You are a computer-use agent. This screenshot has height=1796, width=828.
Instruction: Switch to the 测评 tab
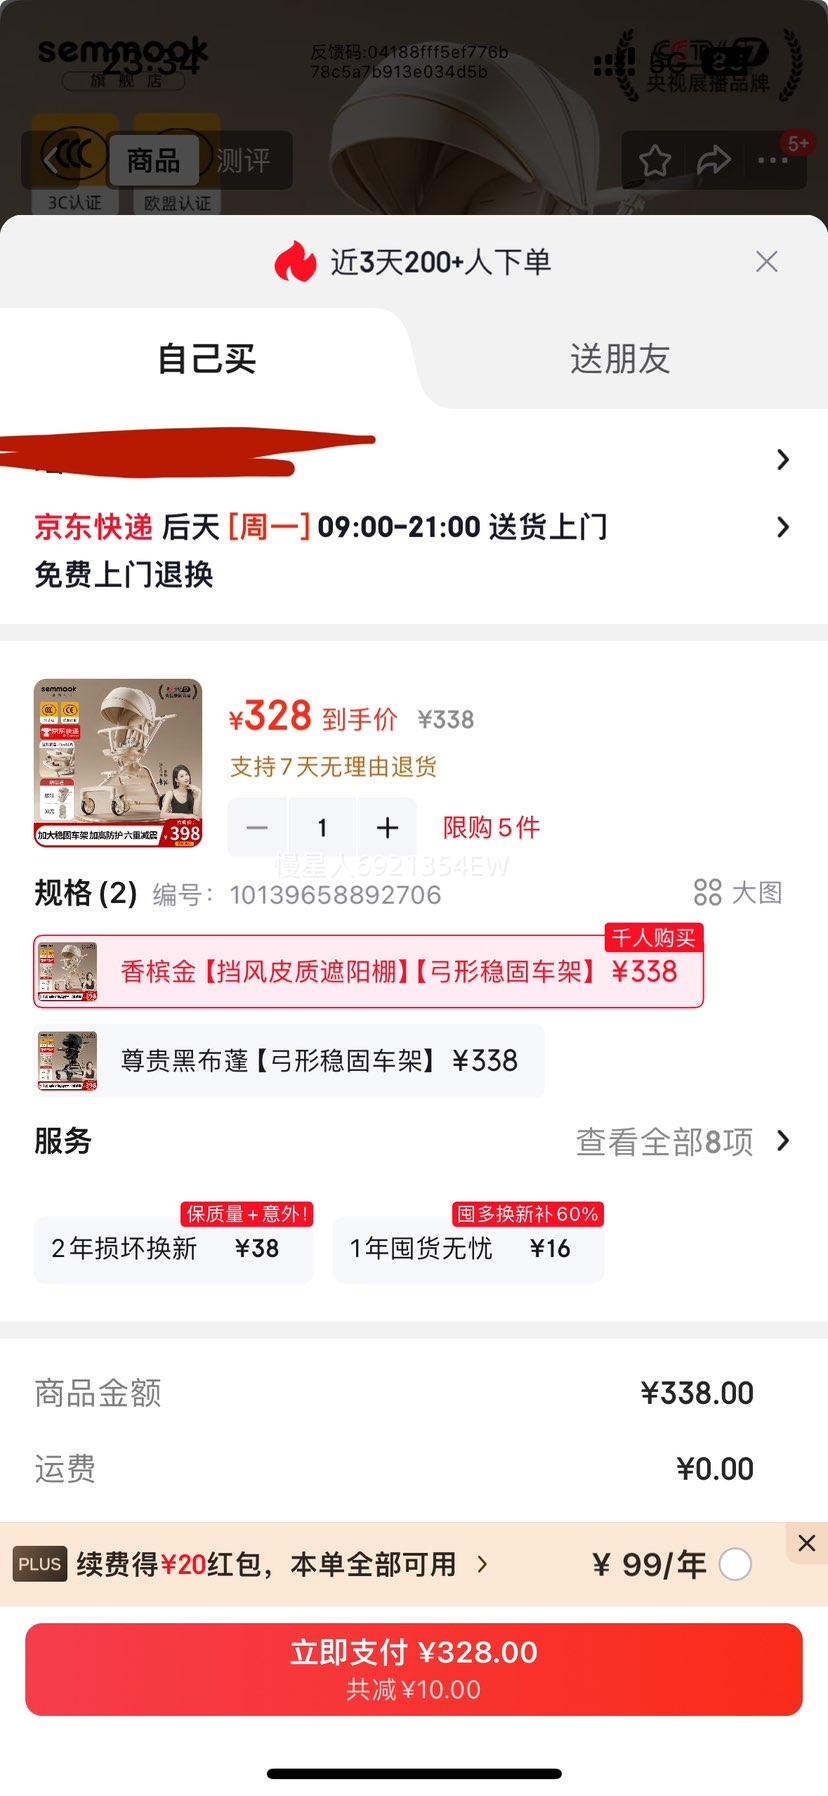[243, 160]
